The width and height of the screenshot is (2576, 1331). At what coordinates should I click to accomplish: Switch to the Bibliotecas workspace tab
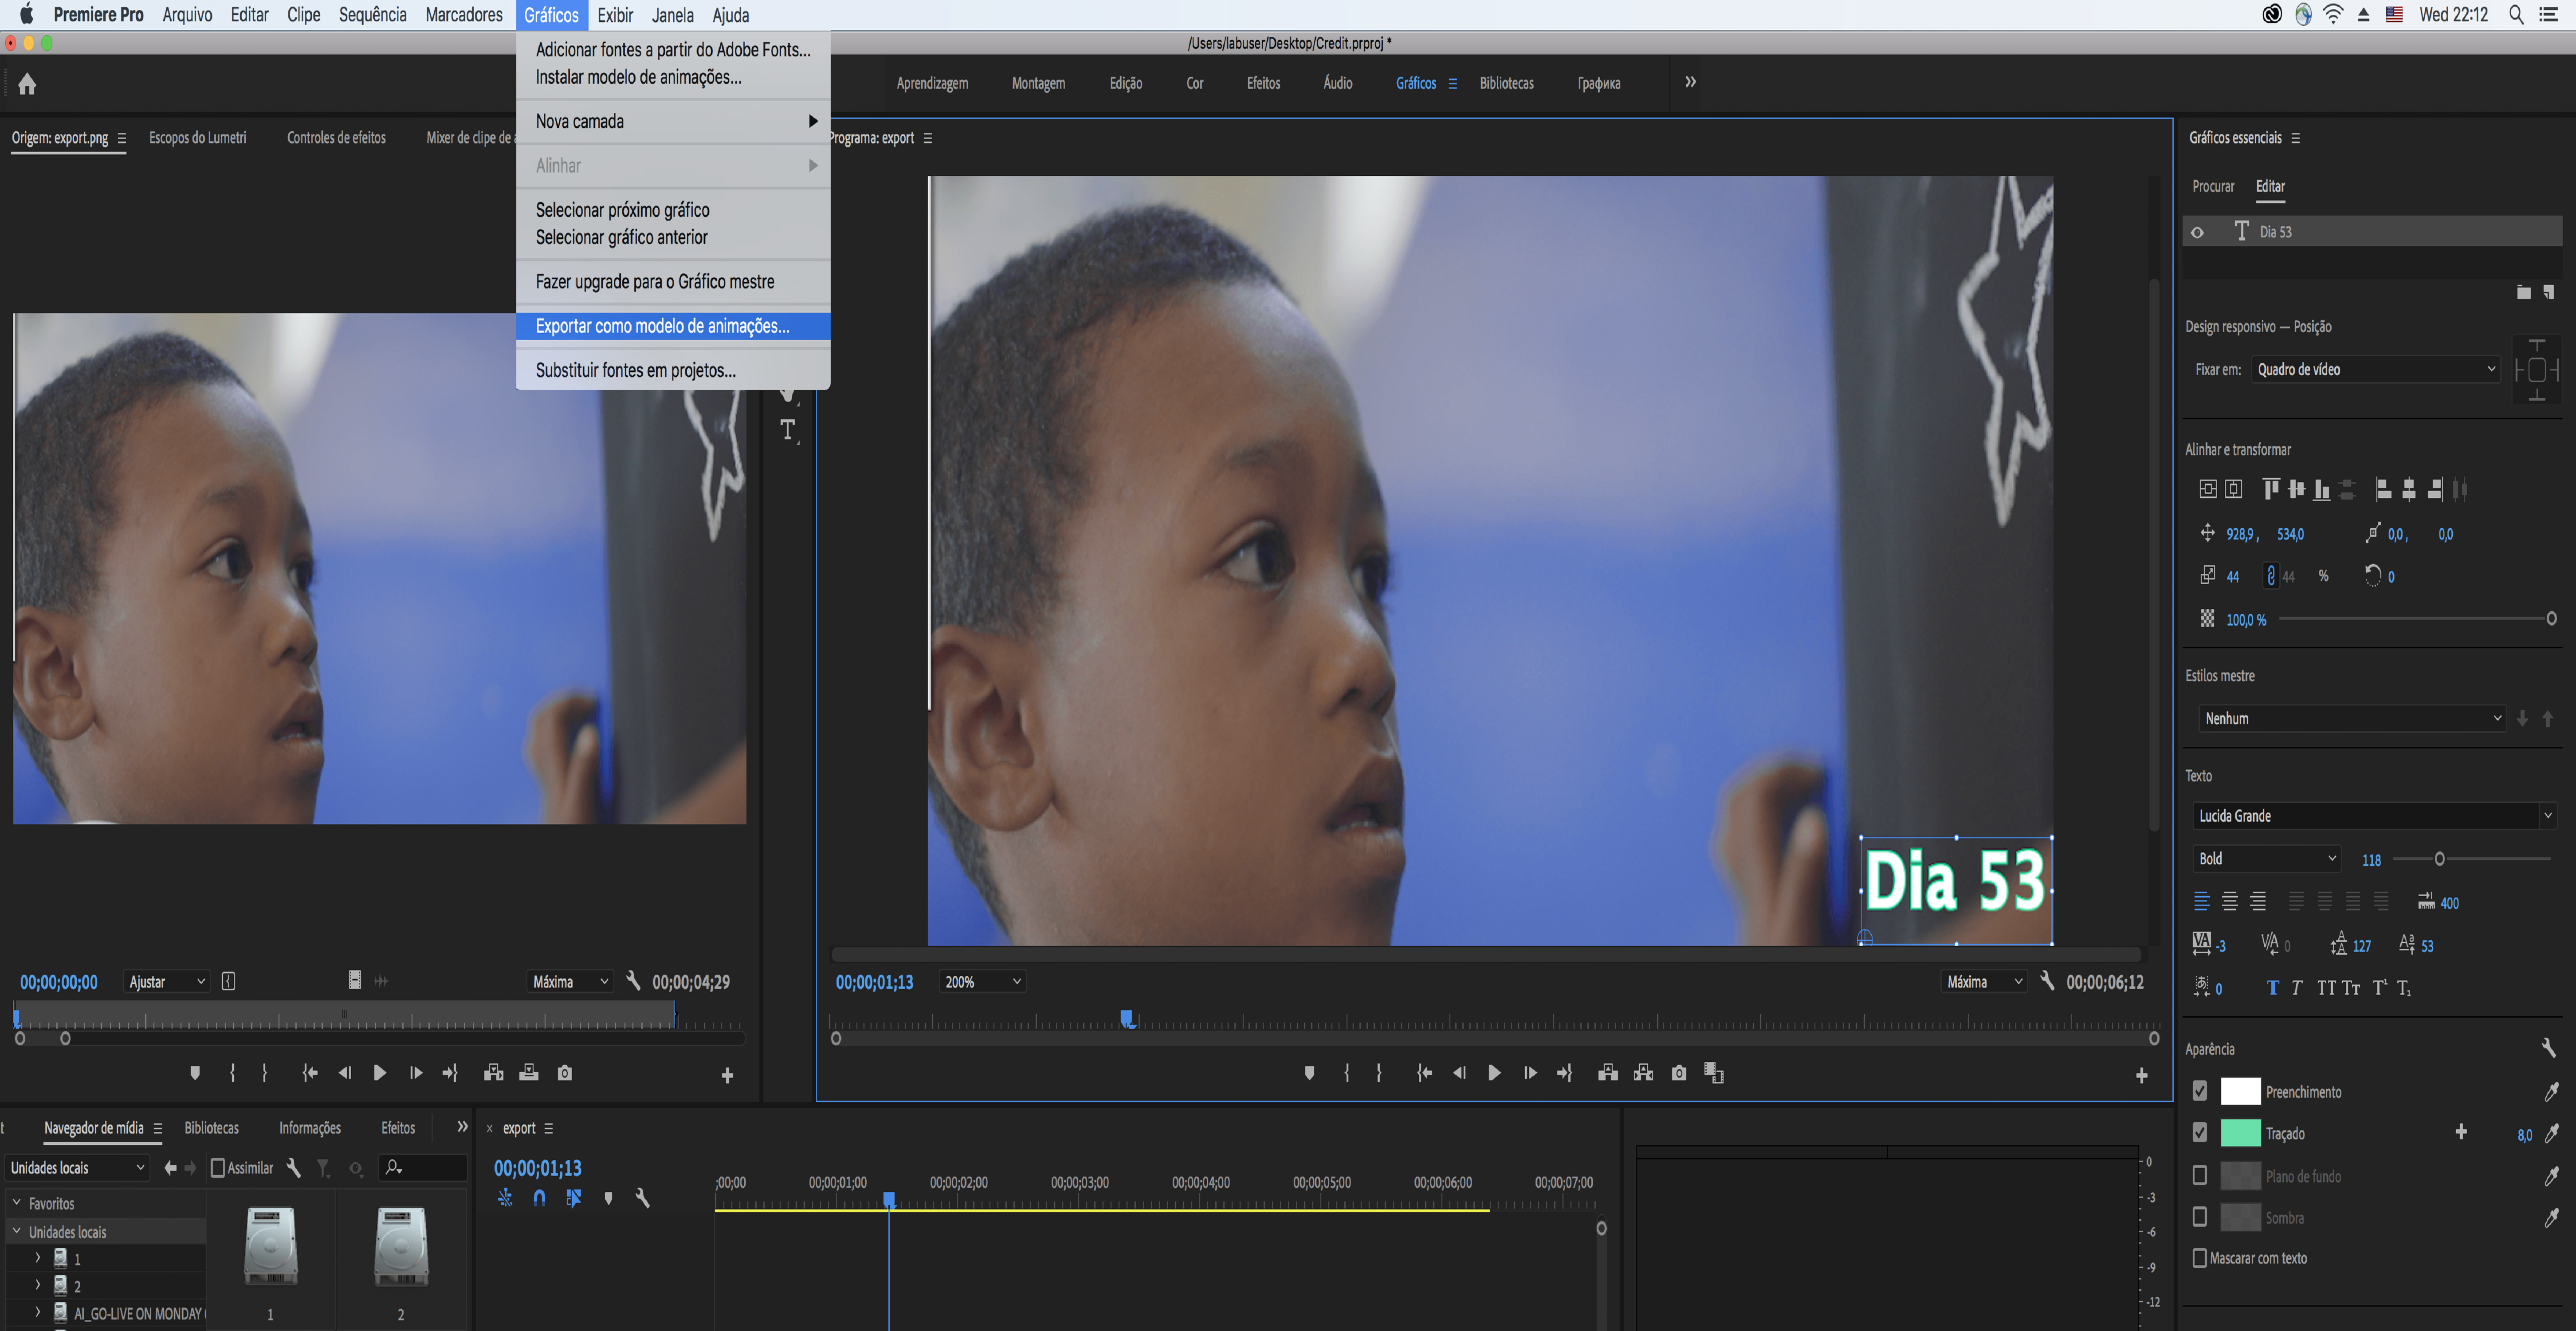click(x=1506, y=83)
